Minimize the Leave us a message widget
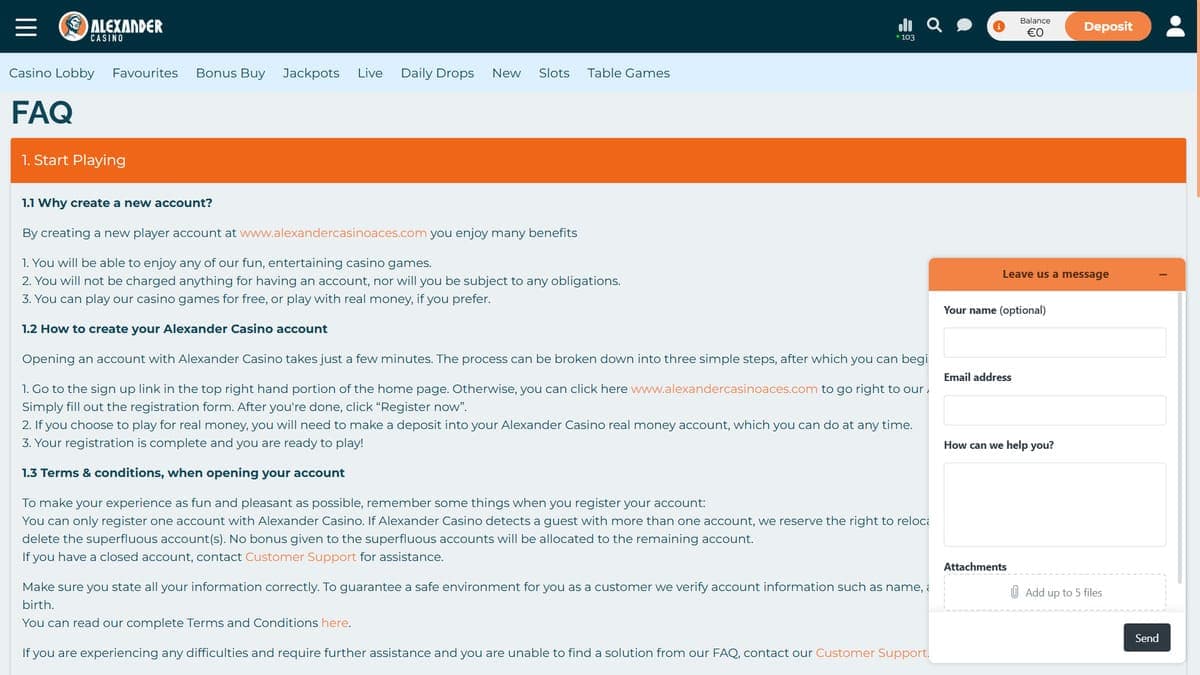1200x675 pixels. 1163,274
